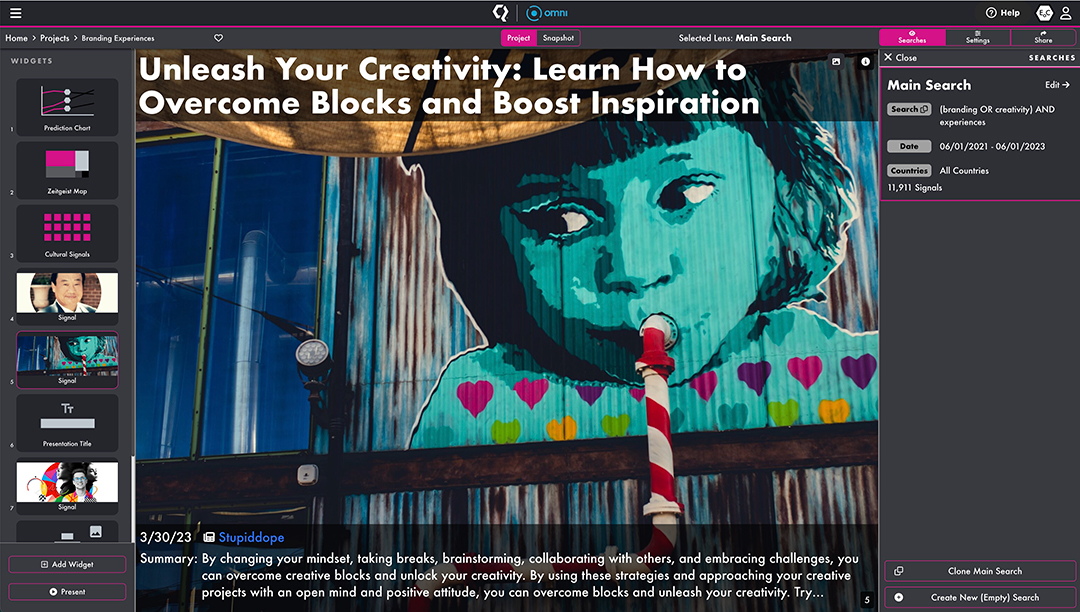1080x612 pixels.
Task: Switch to Snapshot view toggle
Action: [x=558, y=38]
